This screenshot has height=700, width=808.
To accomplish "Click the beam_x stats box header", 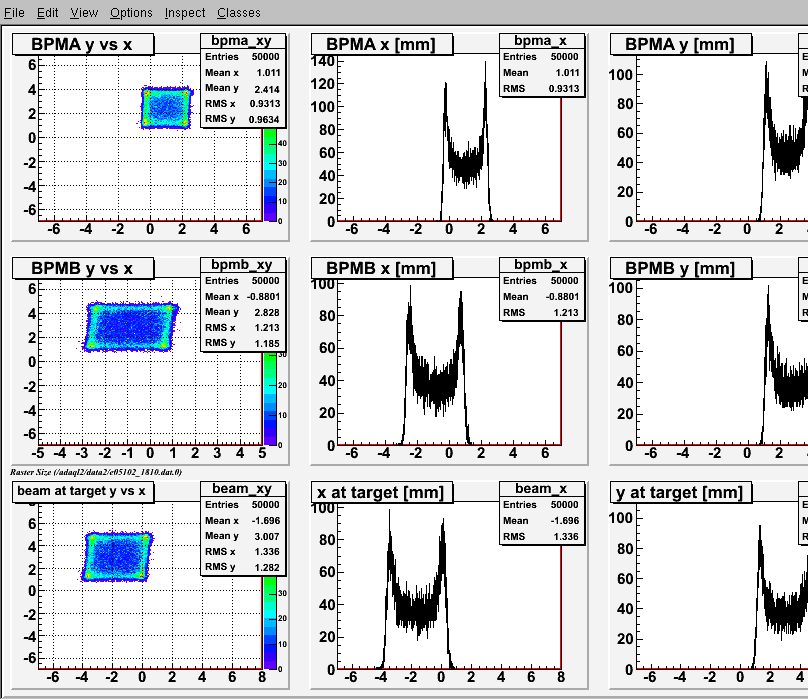I will 541,489.
